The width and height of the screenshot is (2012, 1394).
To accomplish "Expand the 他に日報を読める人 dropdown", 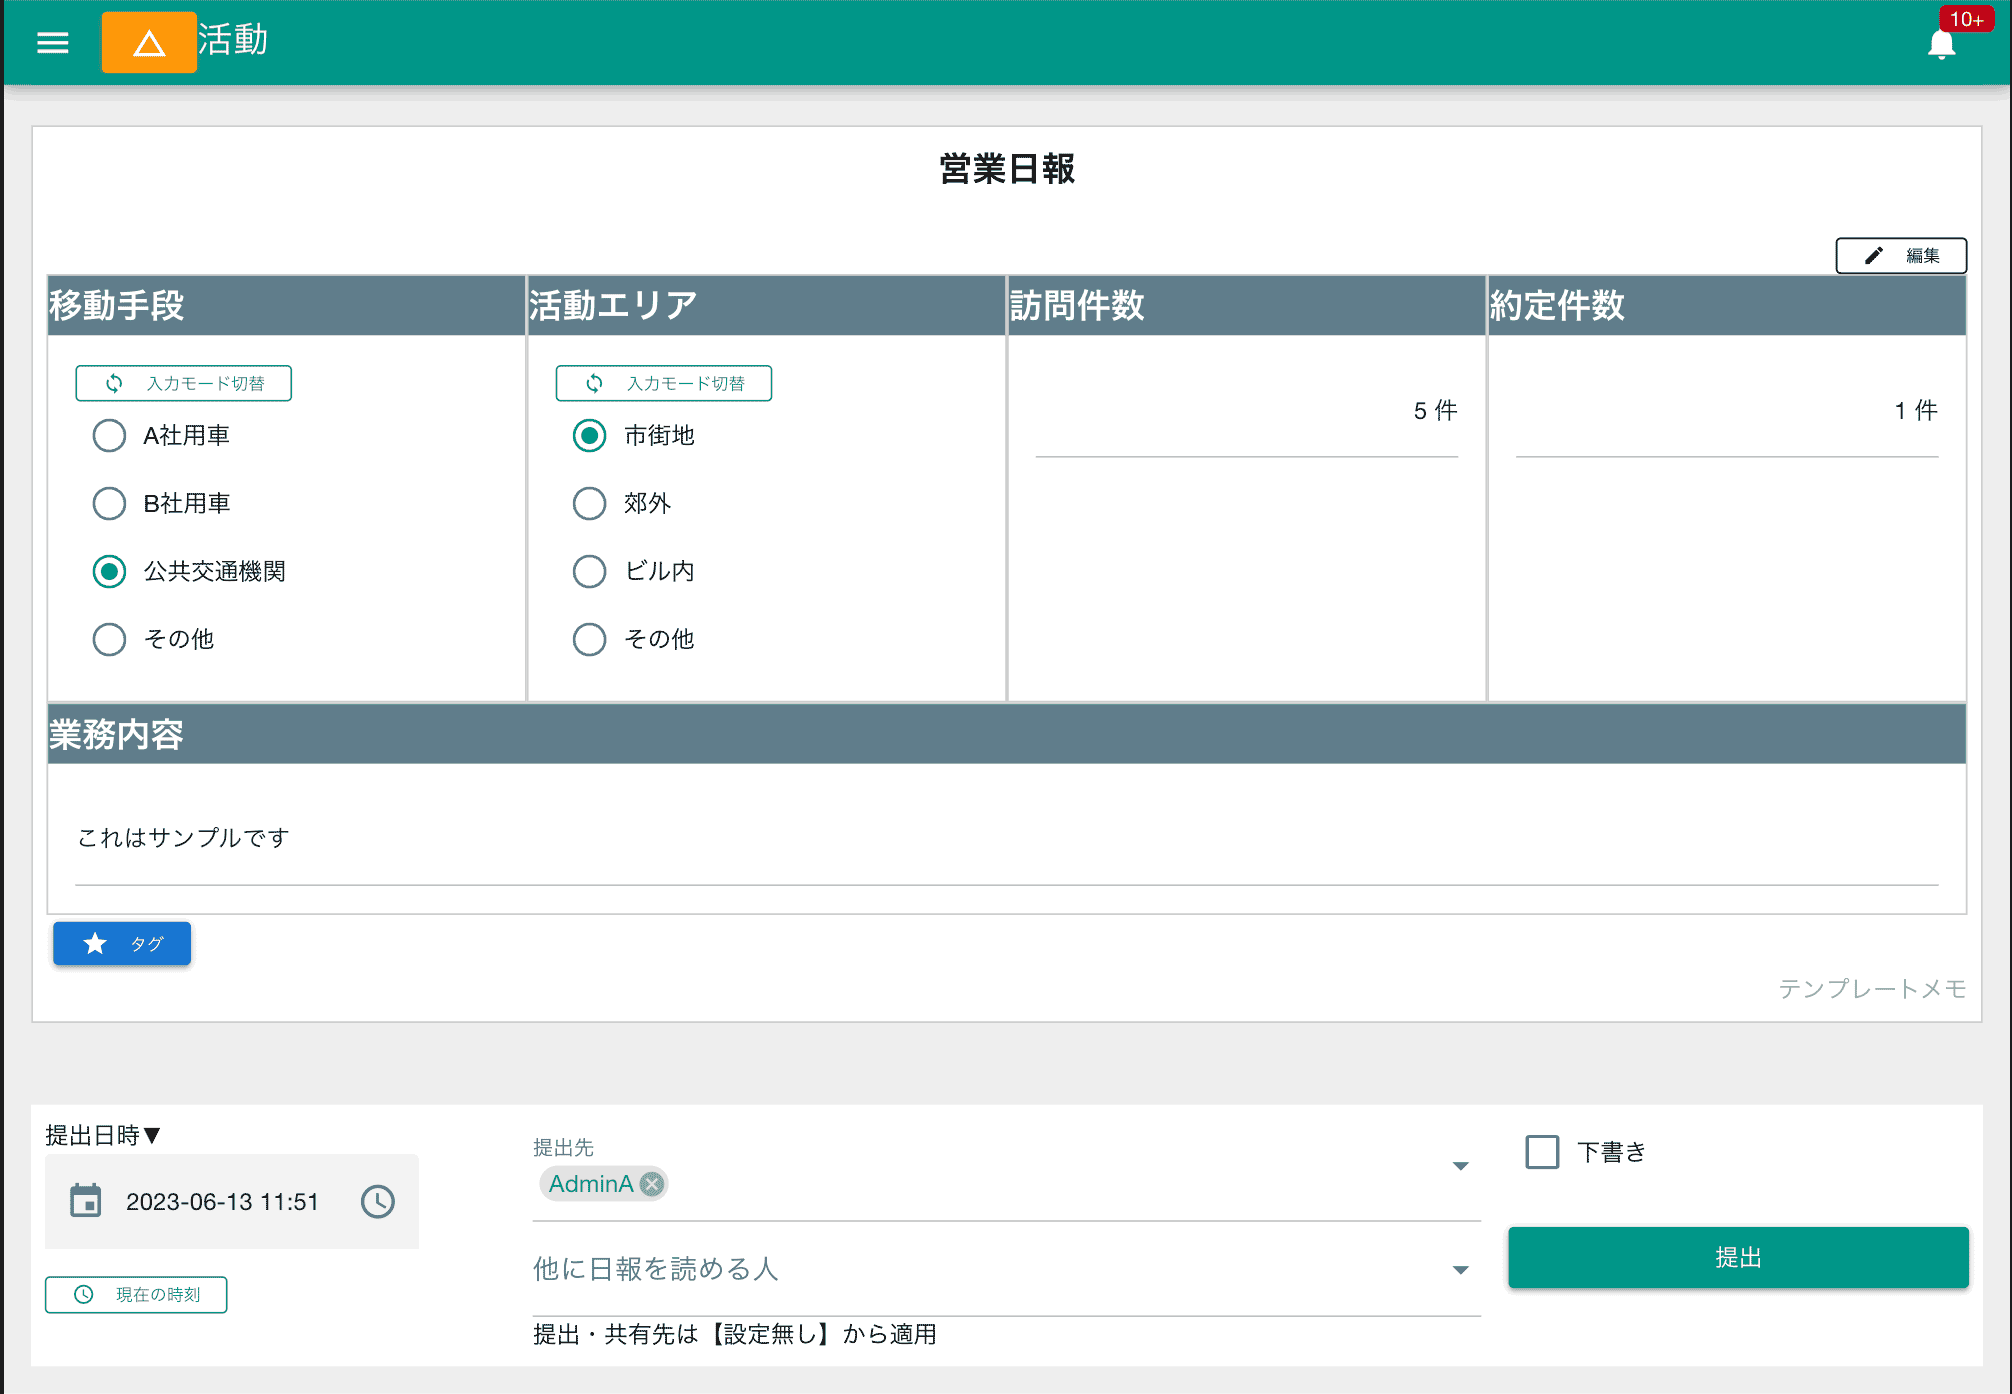I will point(1461,1270).
